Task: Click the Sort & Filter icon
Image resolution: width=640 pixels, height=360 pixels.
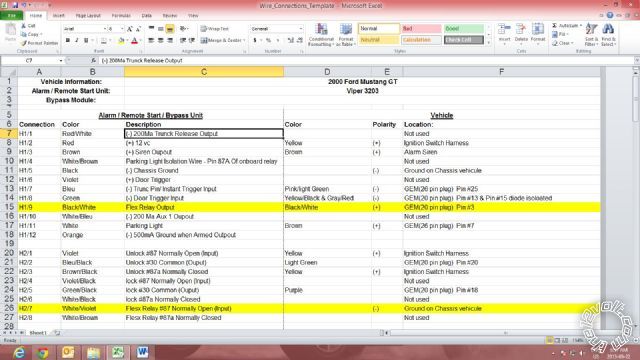Action: click(591, 35)
